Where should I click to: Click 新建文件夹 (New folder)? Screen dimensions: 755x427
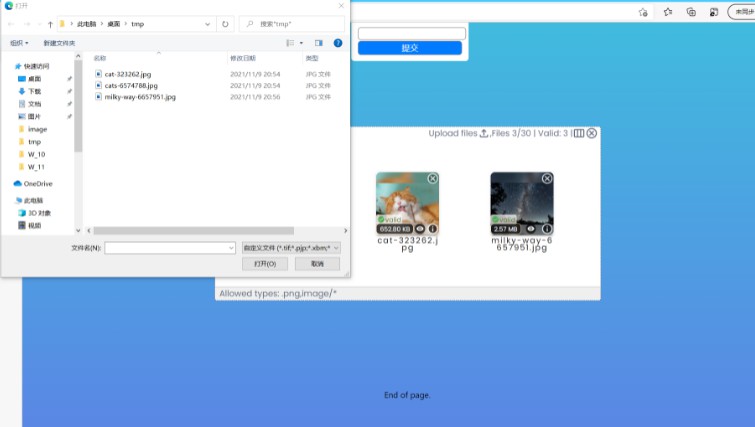pyautogui.click(x=59, y=43)
